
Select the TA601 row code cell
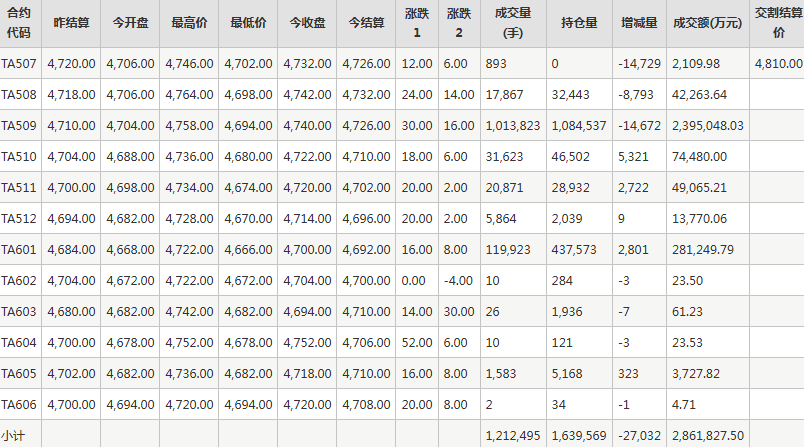coord(19,250)
